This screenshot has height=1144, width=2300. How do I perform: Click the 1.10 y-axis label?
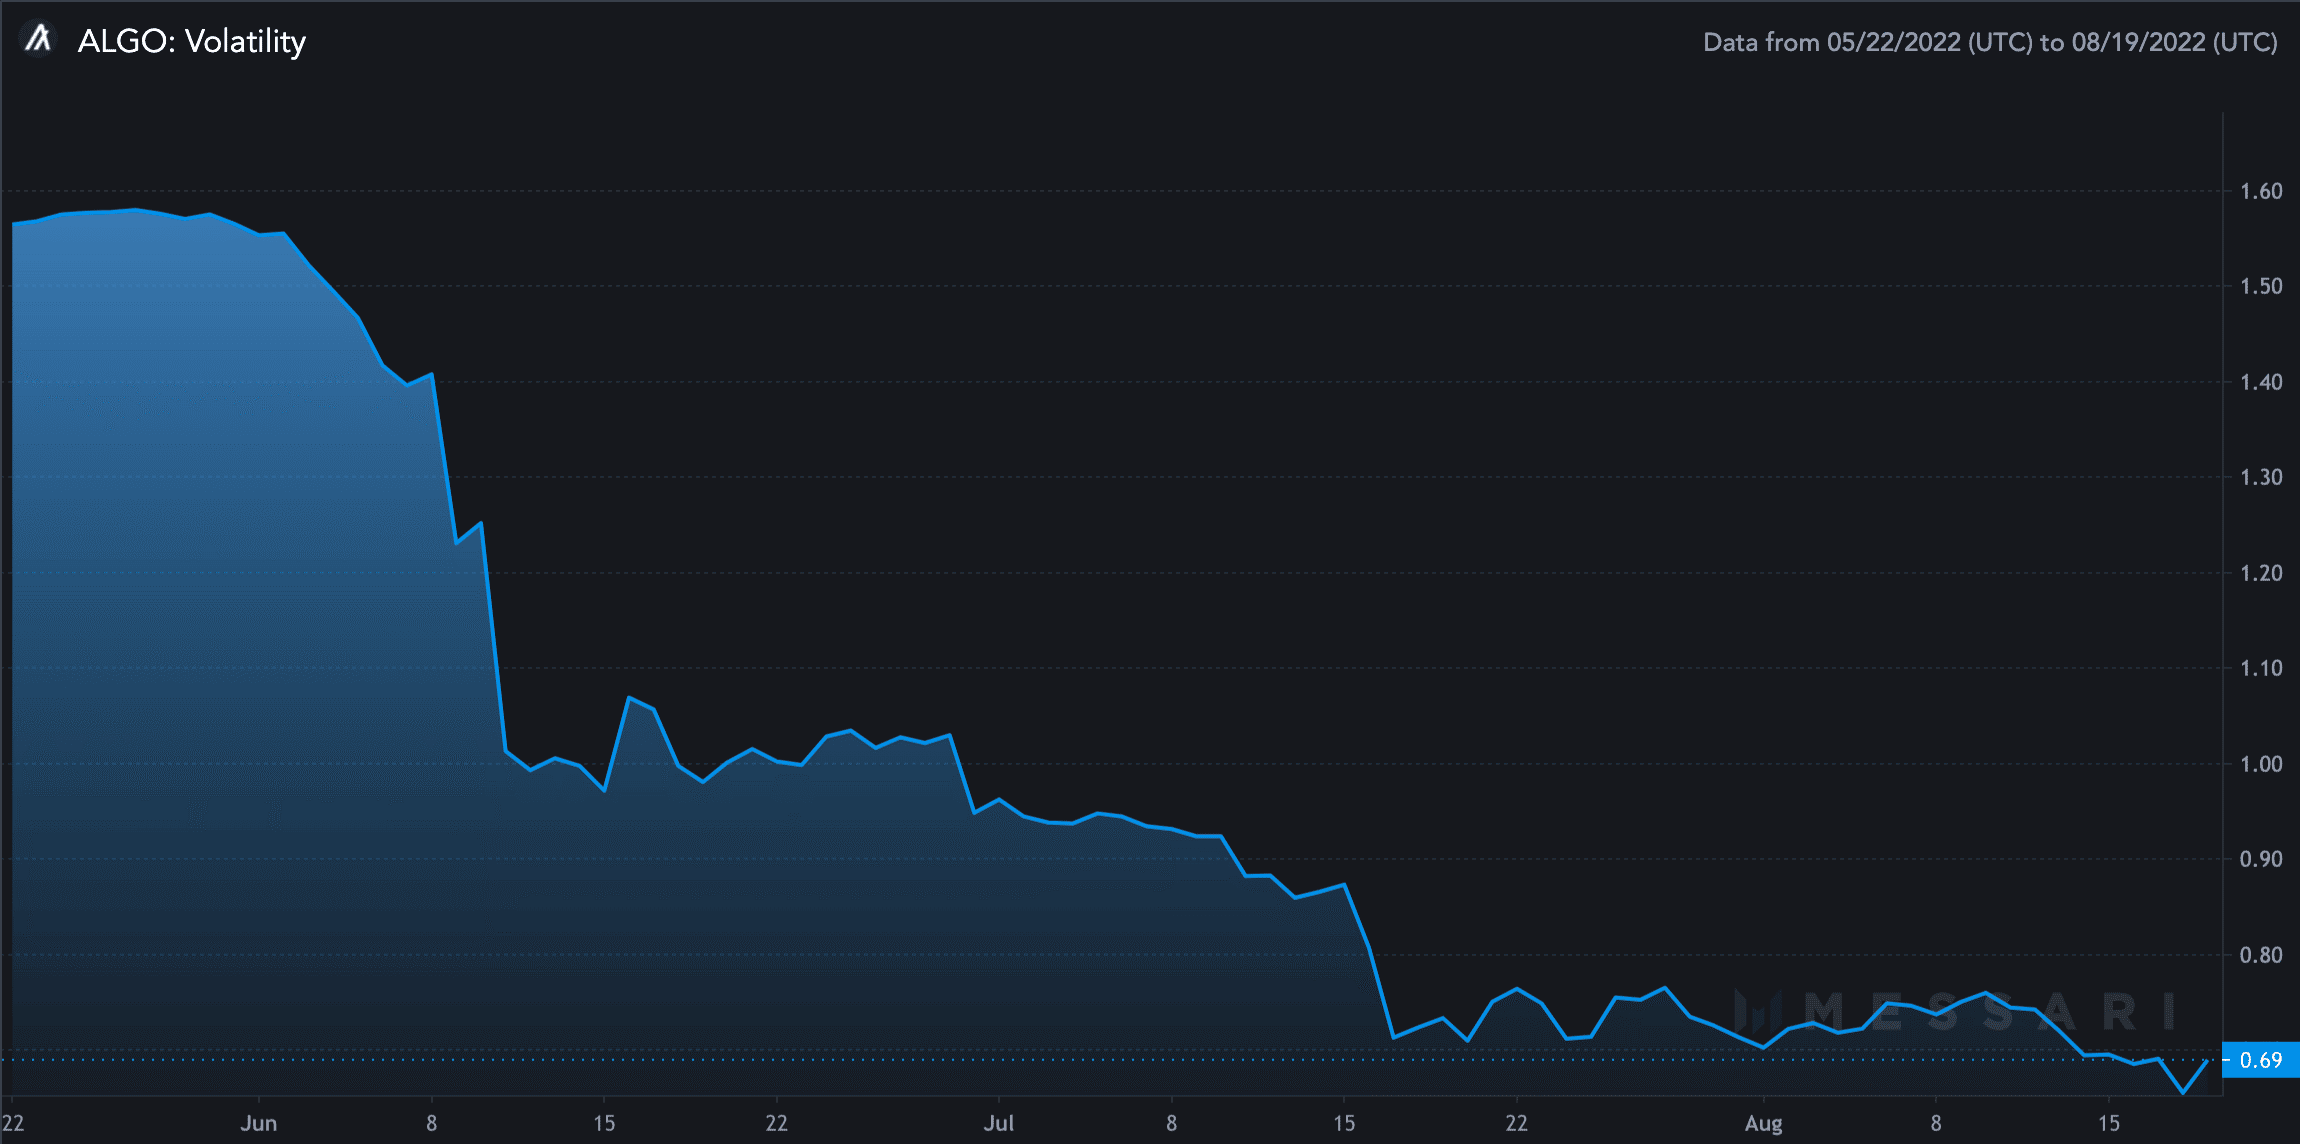pos(2261,668)
